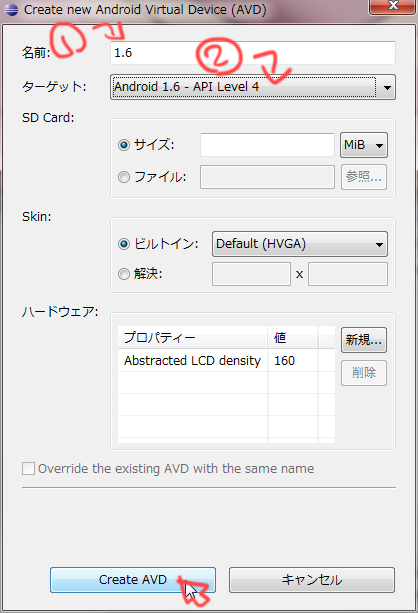Select the 解決 resolution radio button
Screen dimensions: 418x613
pyautogui.click(x=124, y=274)
